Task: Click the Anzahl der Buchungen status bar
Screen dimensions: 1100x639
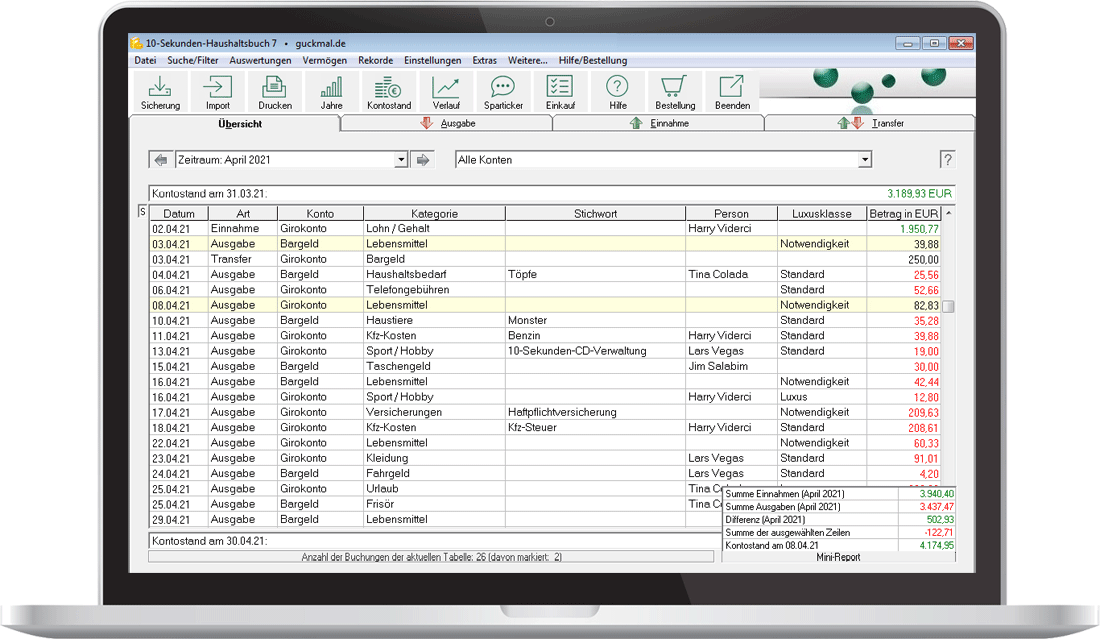Action: [x=431, y=557]
